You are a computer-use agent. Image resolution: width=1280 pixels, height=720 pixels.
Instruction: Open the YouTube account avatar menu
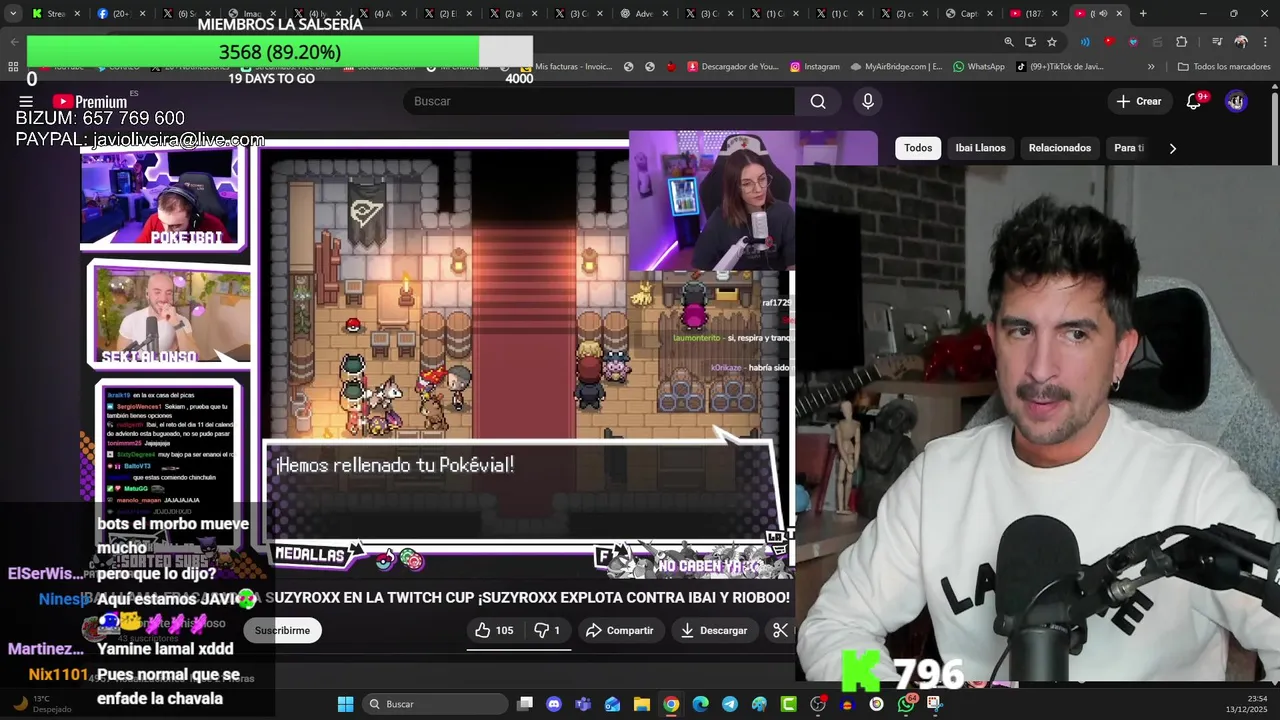(1236, 101)
